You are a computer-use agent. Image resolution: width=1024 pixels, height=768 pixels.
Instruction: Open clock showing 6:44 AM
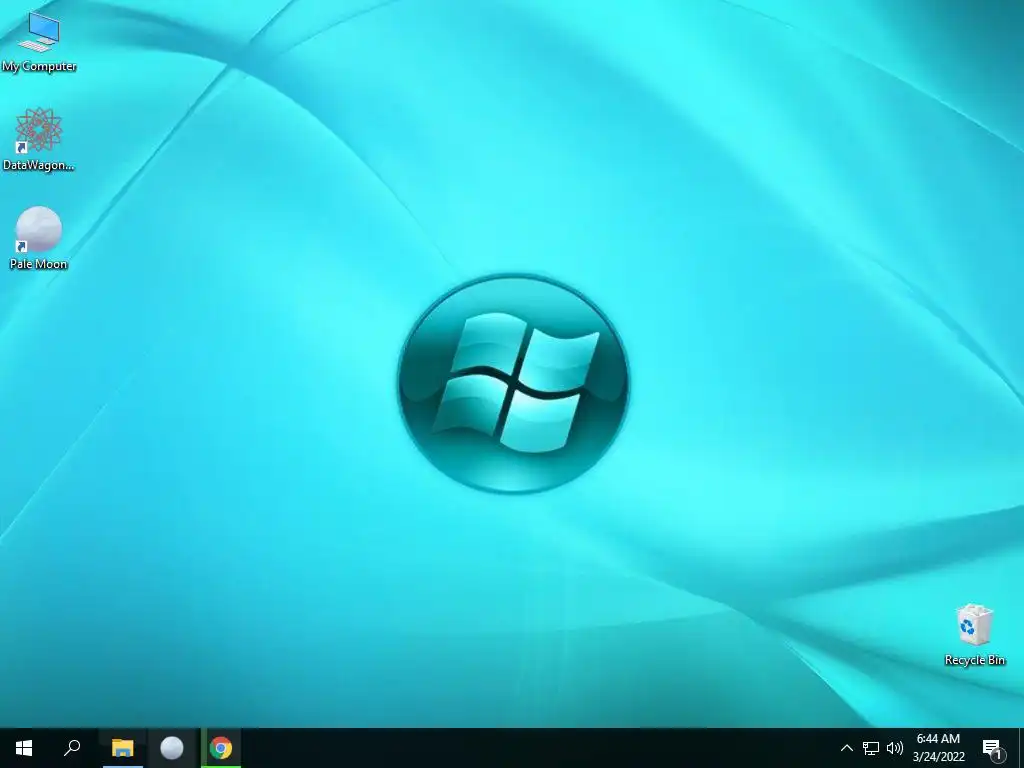[938, 748]
